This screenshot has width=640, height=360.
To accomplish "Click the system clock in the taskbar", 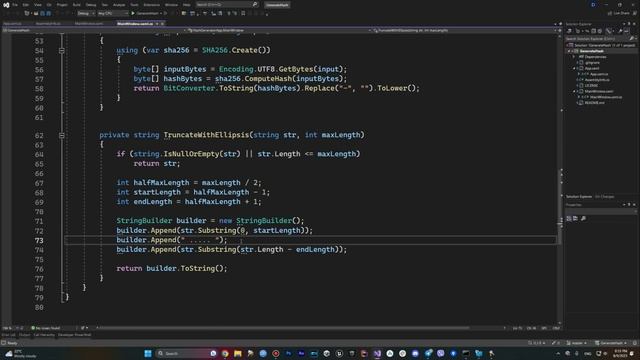I will pyautogui.click(x=620, y=353).
